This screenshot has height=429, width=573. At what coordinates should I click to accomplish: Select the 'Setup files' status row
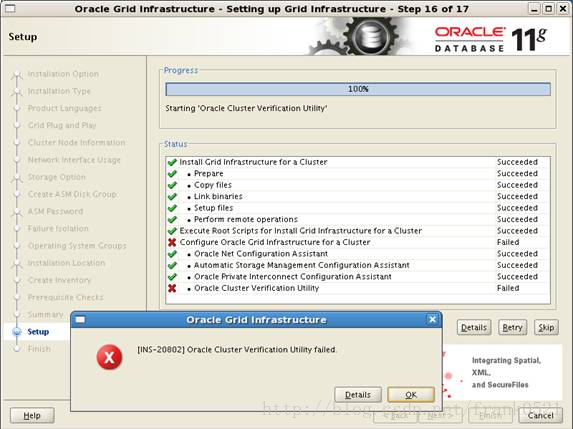(x=358, y=208)
